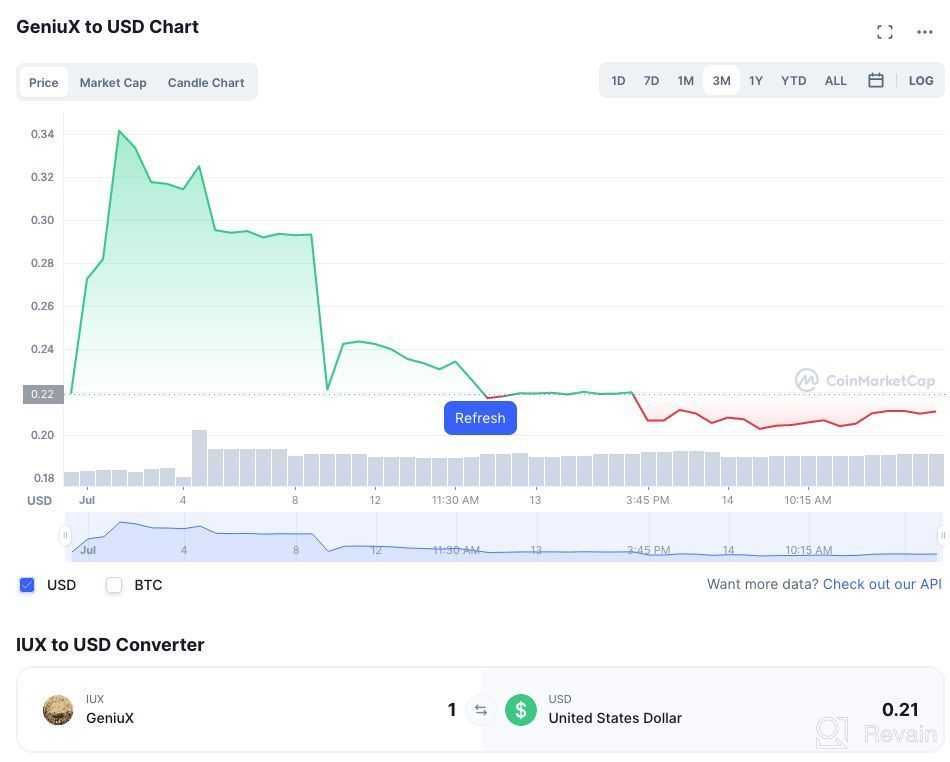Image resolution: width=950 pixels, height=762 pixels.
Task: Click the USD converted value 0.21
Action: pyautogui.click(x=900, y=709)
